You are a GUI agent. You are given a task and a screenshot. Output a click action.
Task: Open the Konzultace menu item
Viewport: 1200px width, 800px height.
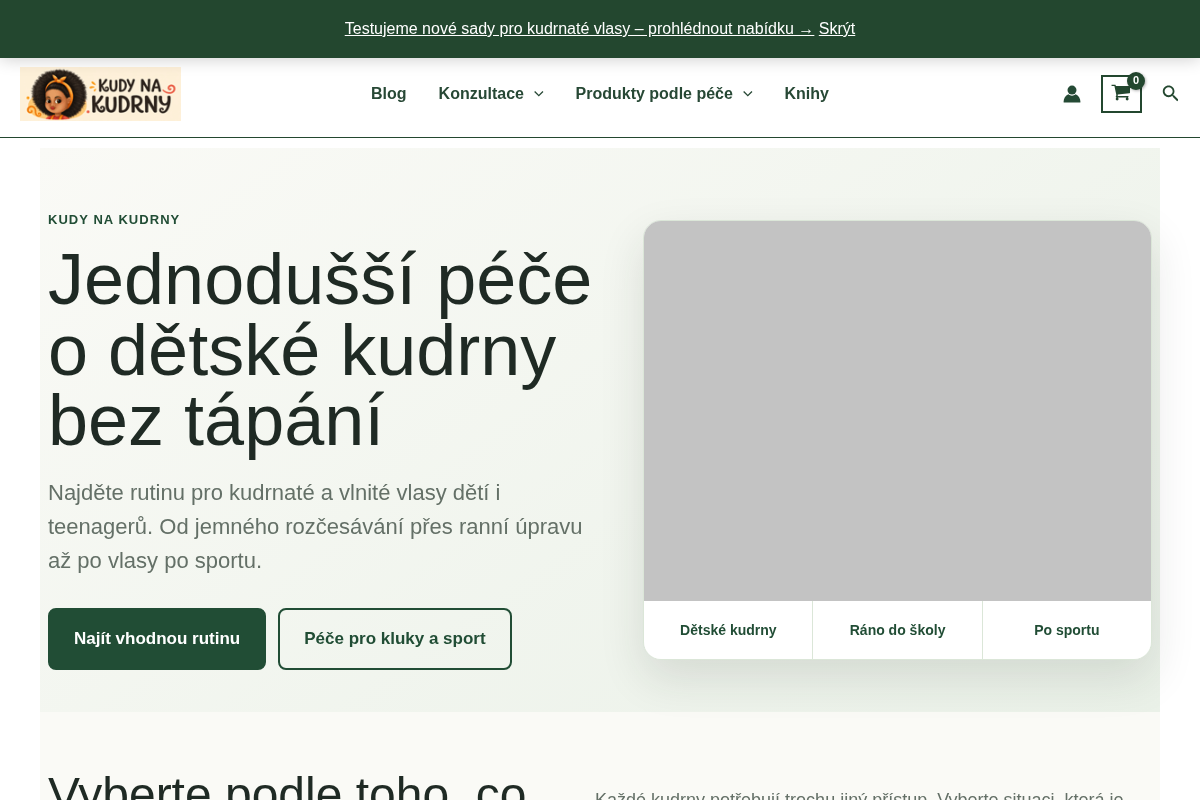481,94
